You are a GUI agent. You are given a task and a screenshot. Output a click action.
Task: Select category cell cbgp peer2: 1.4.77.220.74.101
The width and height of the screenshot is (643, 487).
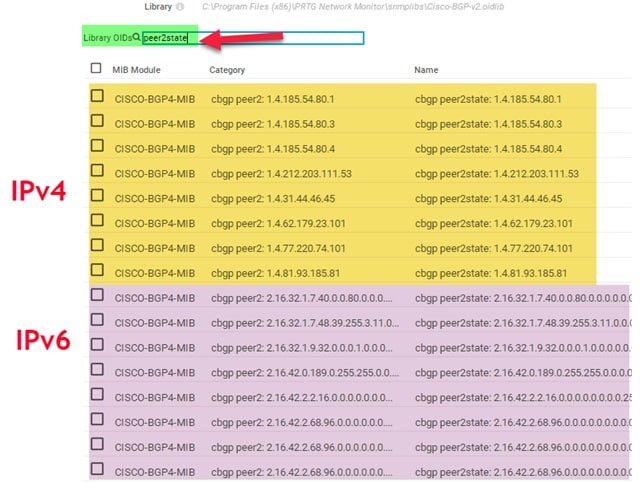tap(278, 248)
